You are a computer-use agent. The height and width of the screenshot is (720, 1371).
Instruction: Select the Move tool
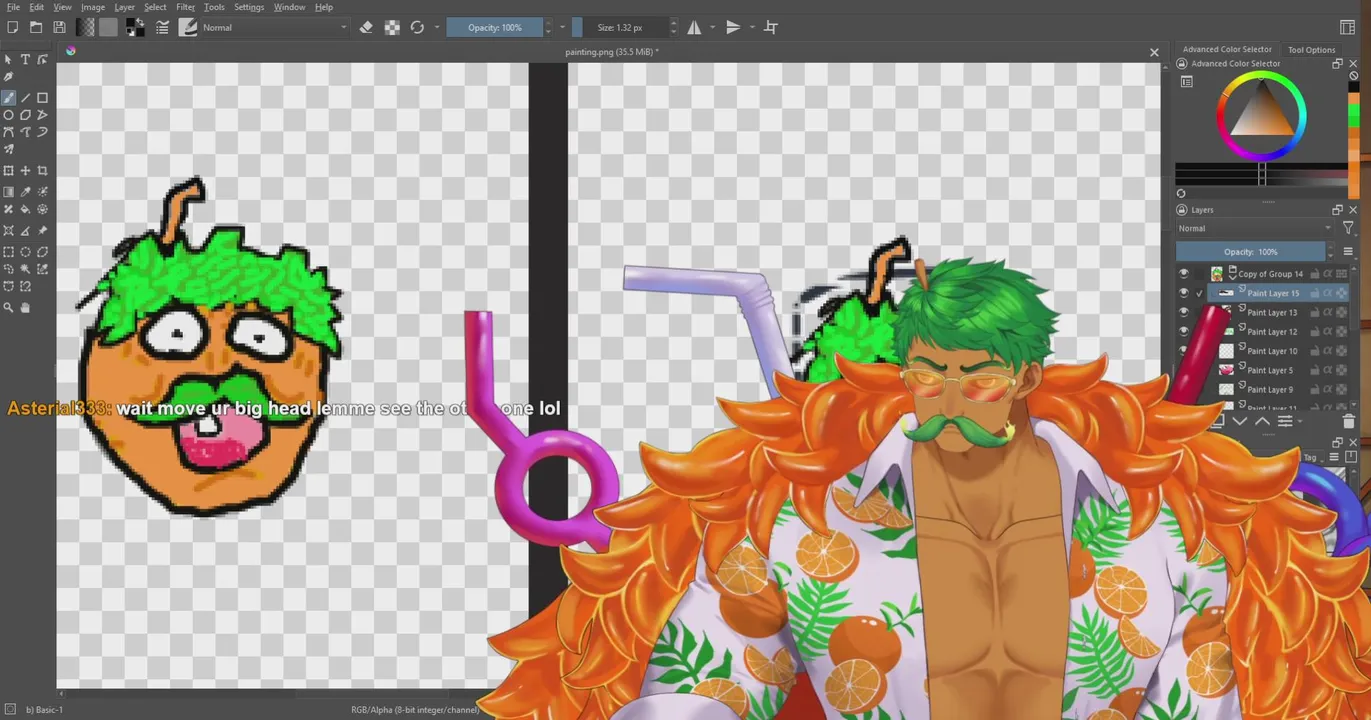pos(25,171)
